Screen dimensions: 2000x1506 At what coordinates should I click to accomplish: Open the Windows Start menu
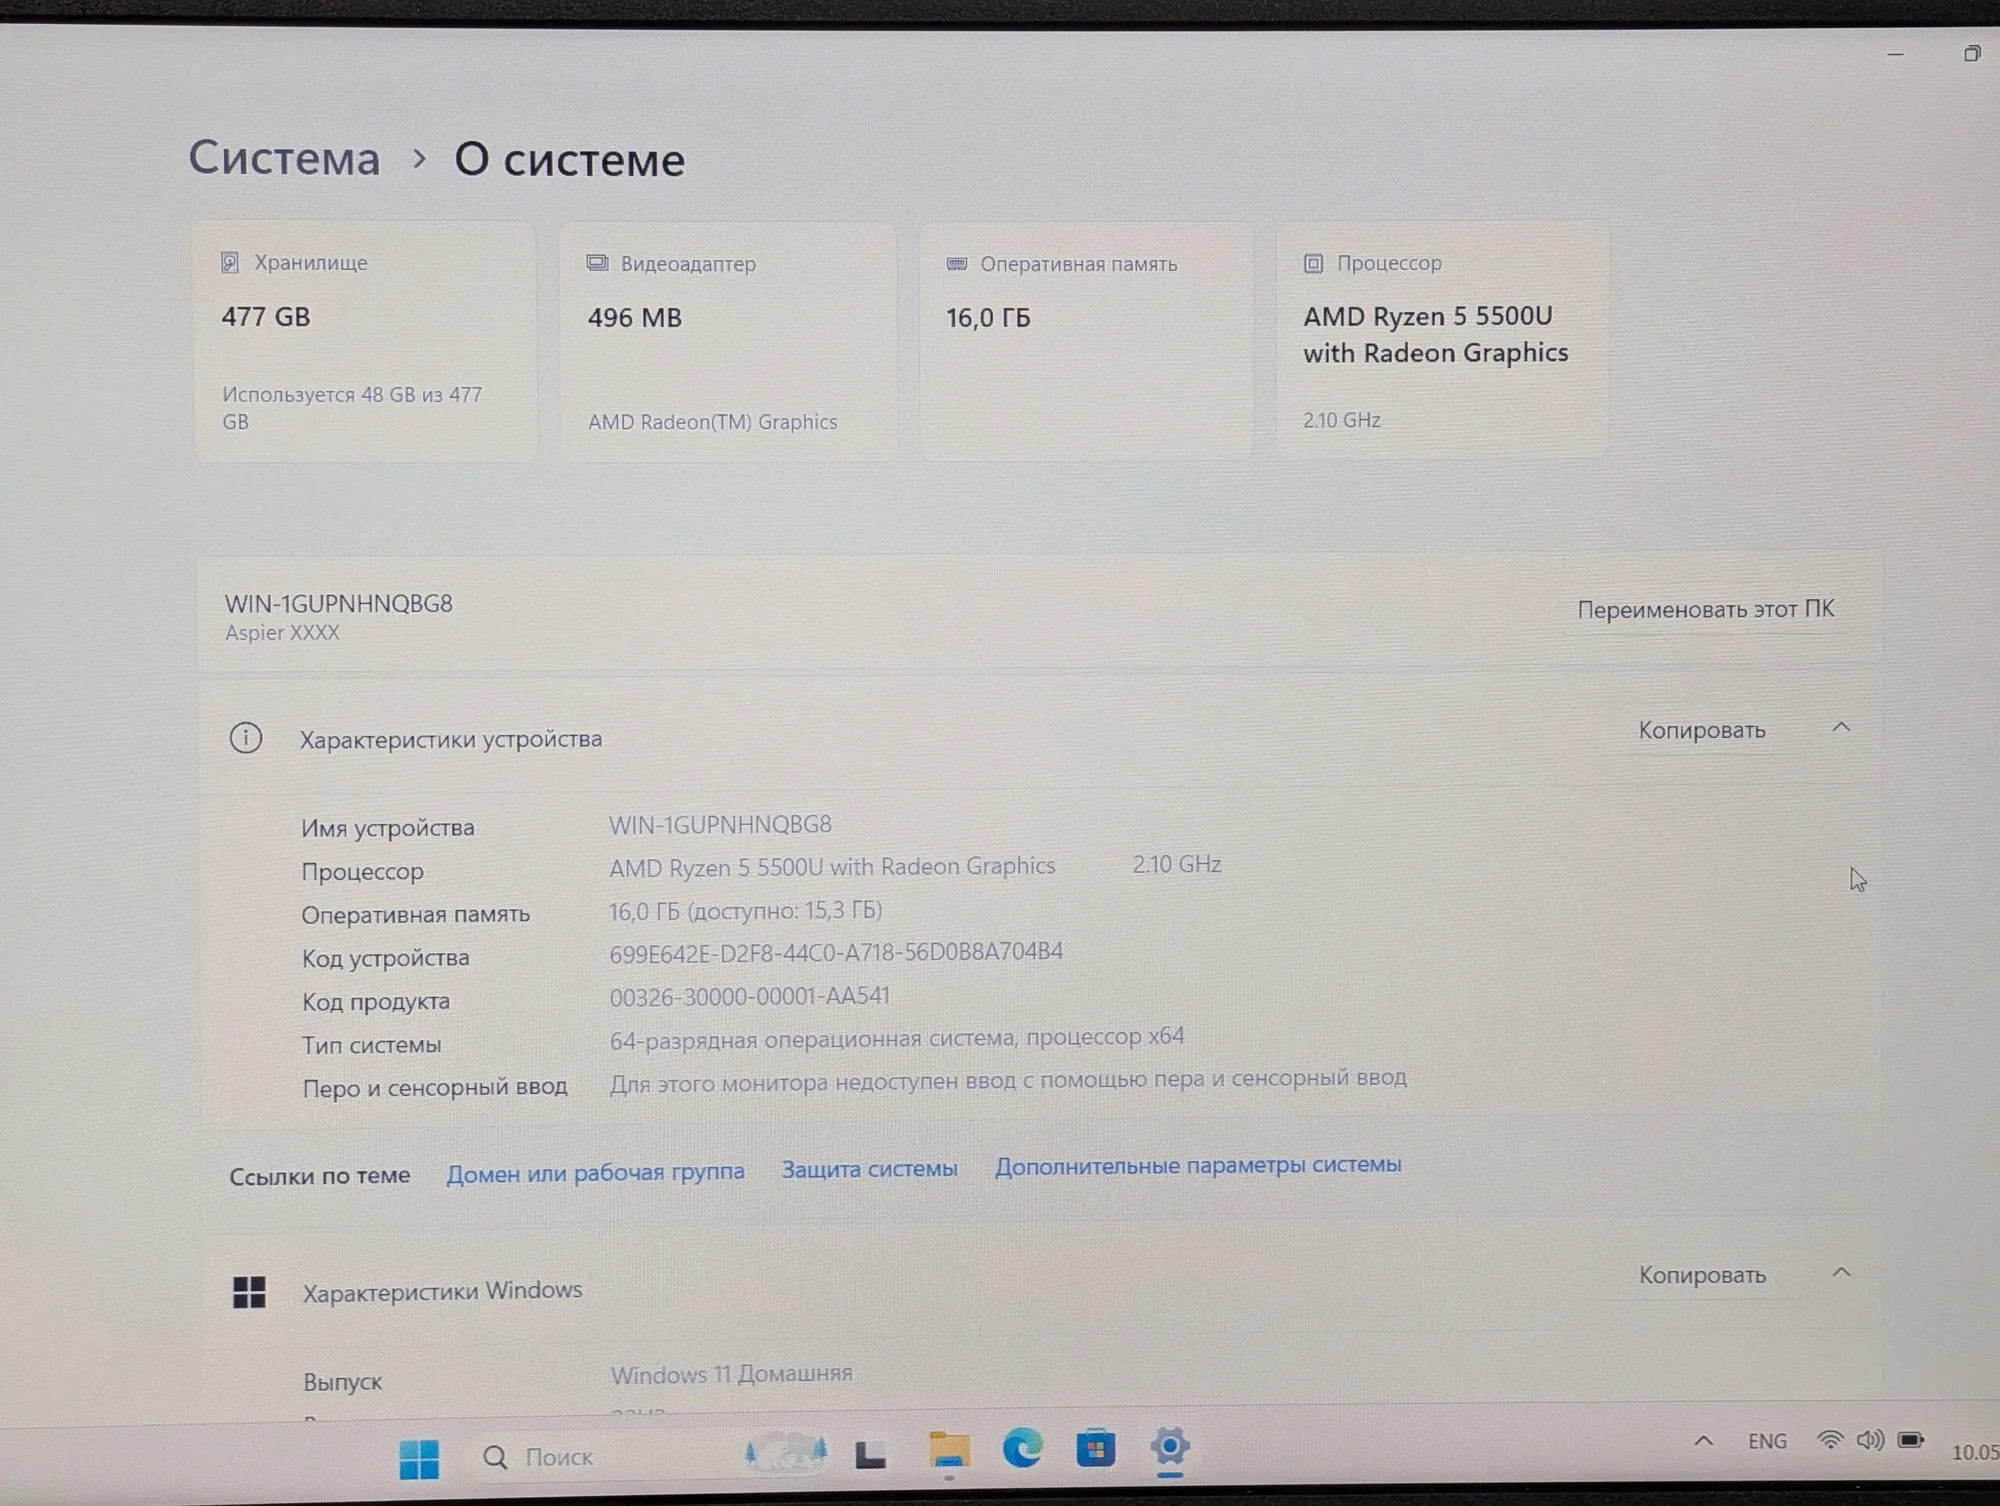pyautogui.click(x=419, y=1458)
